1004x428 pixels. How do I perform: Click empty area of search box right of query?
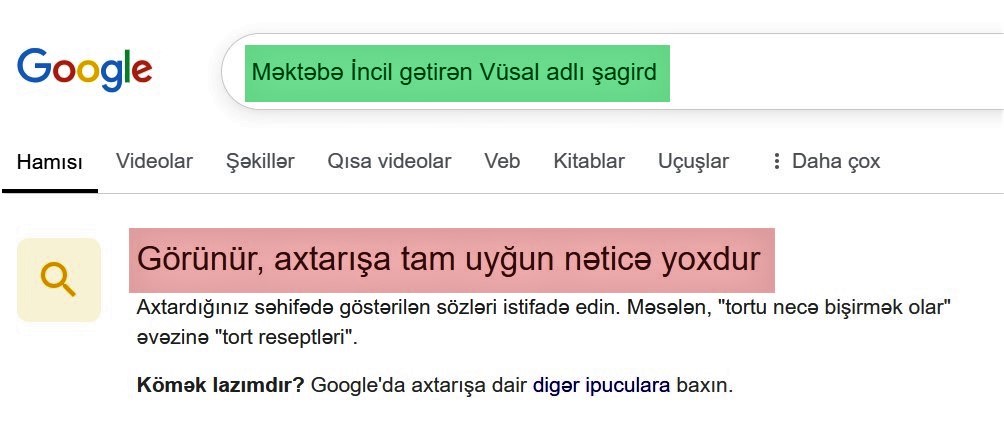[x=830, y=73]
